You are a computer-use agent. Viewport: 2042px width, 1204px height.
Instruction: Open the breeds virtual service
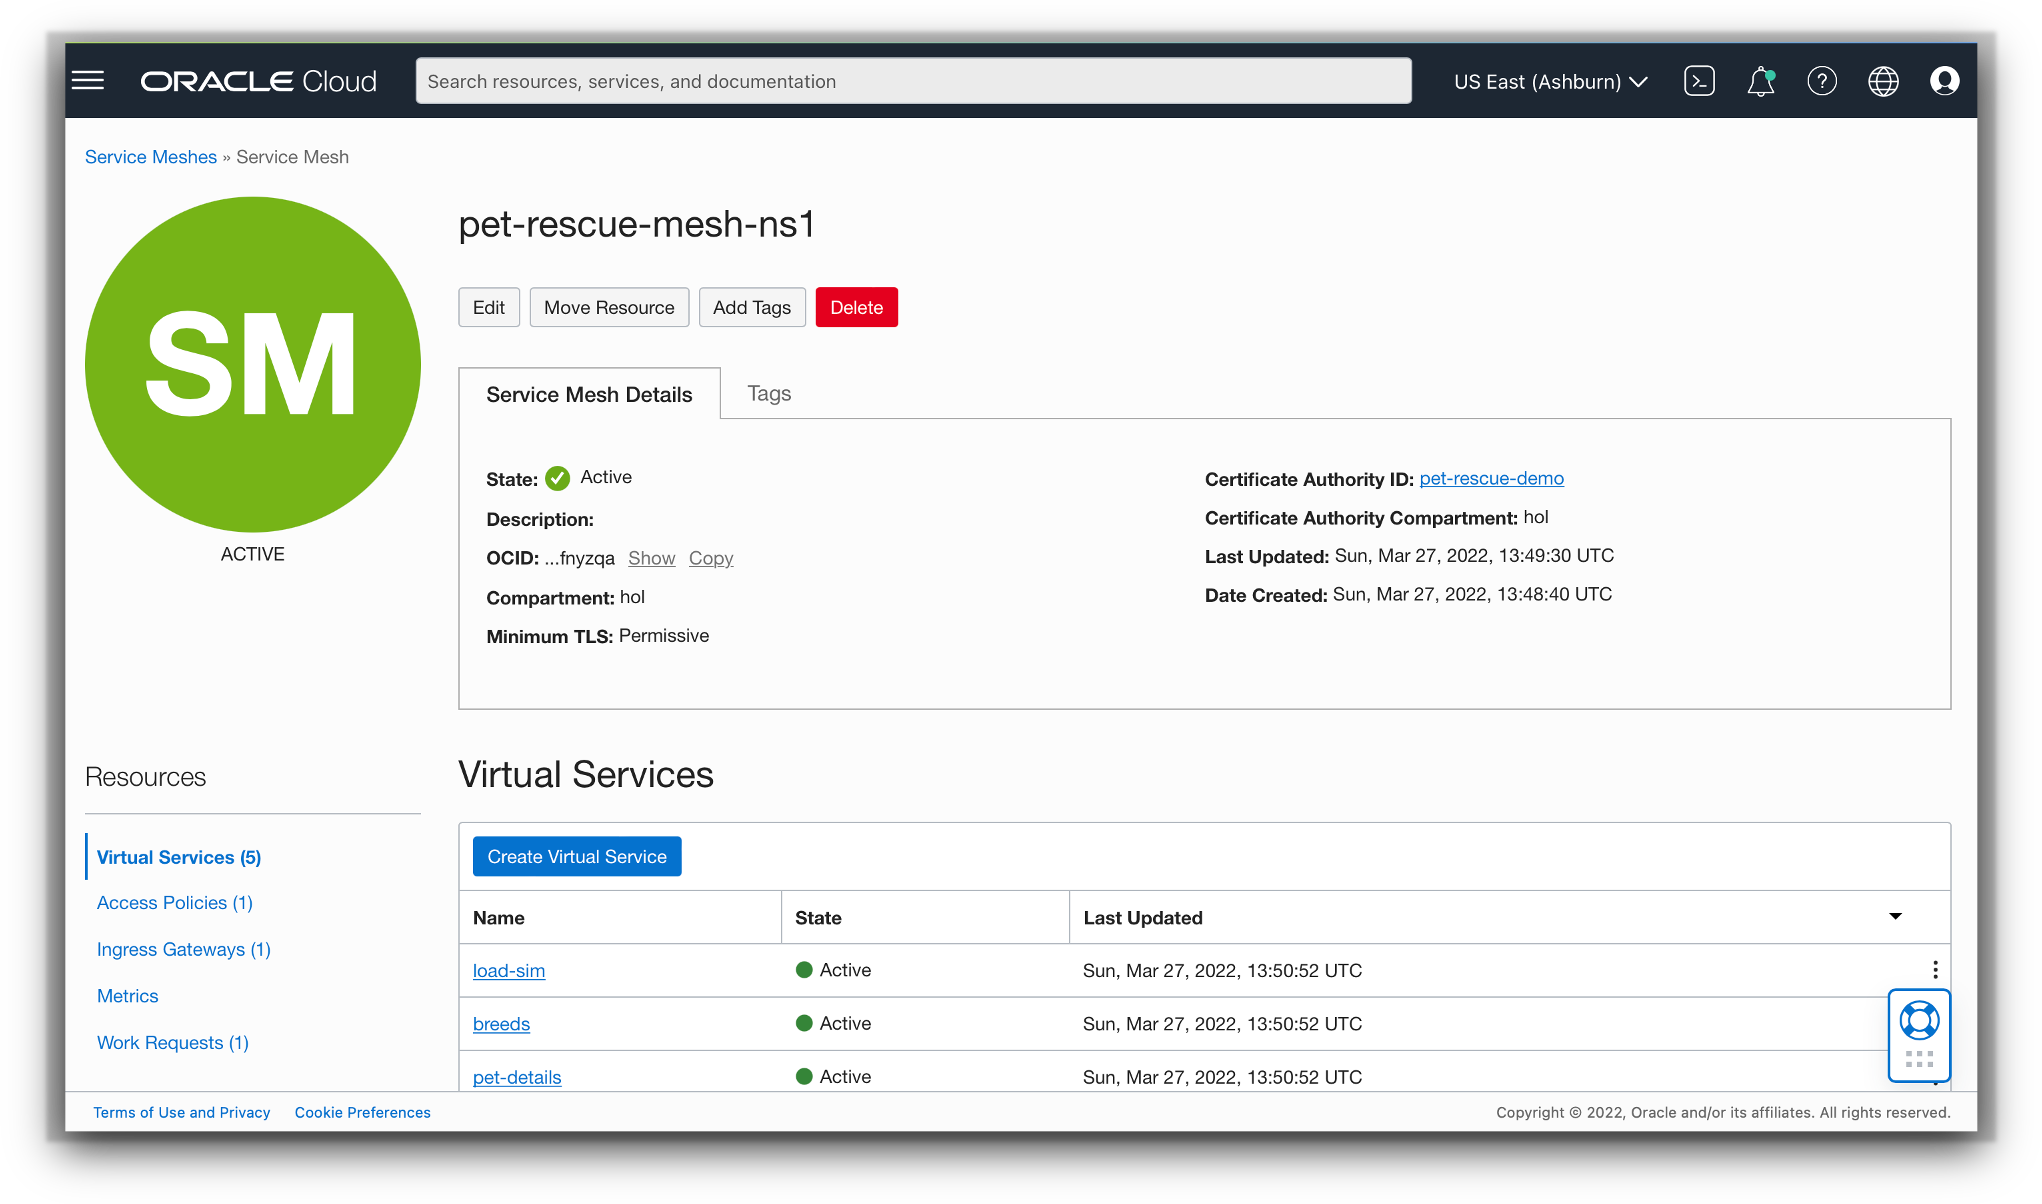[501, 1024]
